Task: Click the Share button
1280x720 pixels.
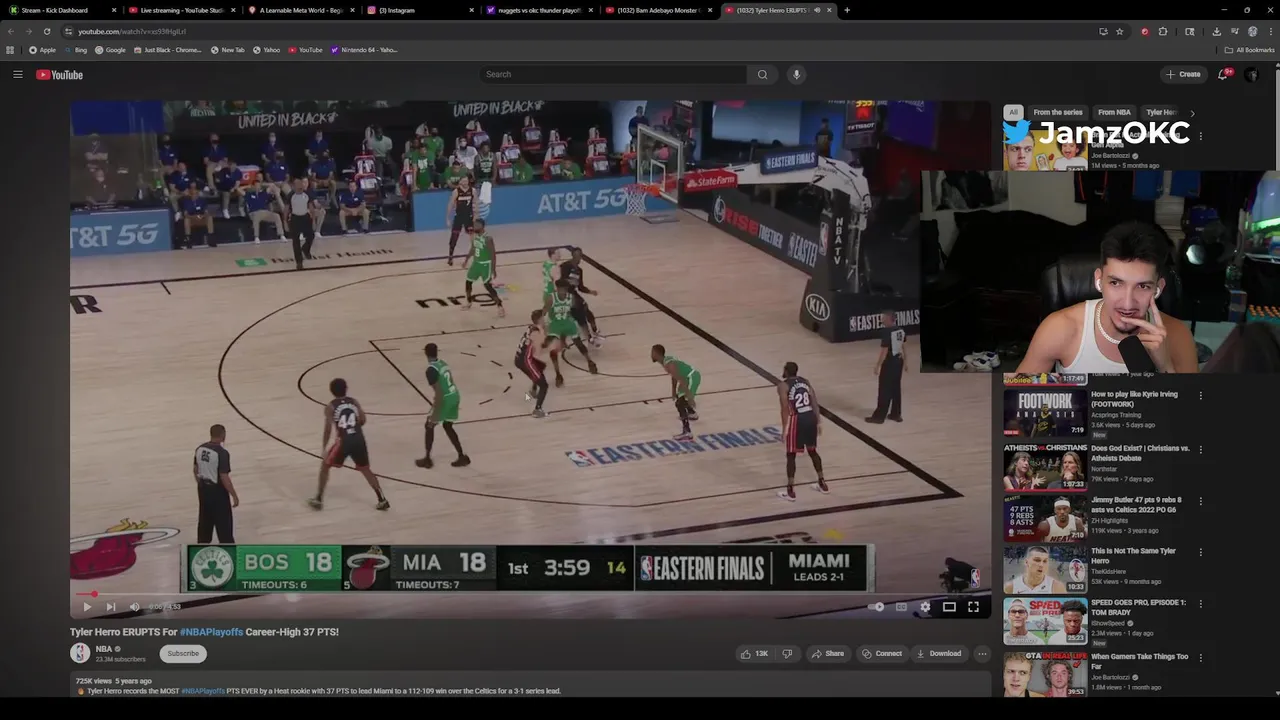Action: click(828, 654)
